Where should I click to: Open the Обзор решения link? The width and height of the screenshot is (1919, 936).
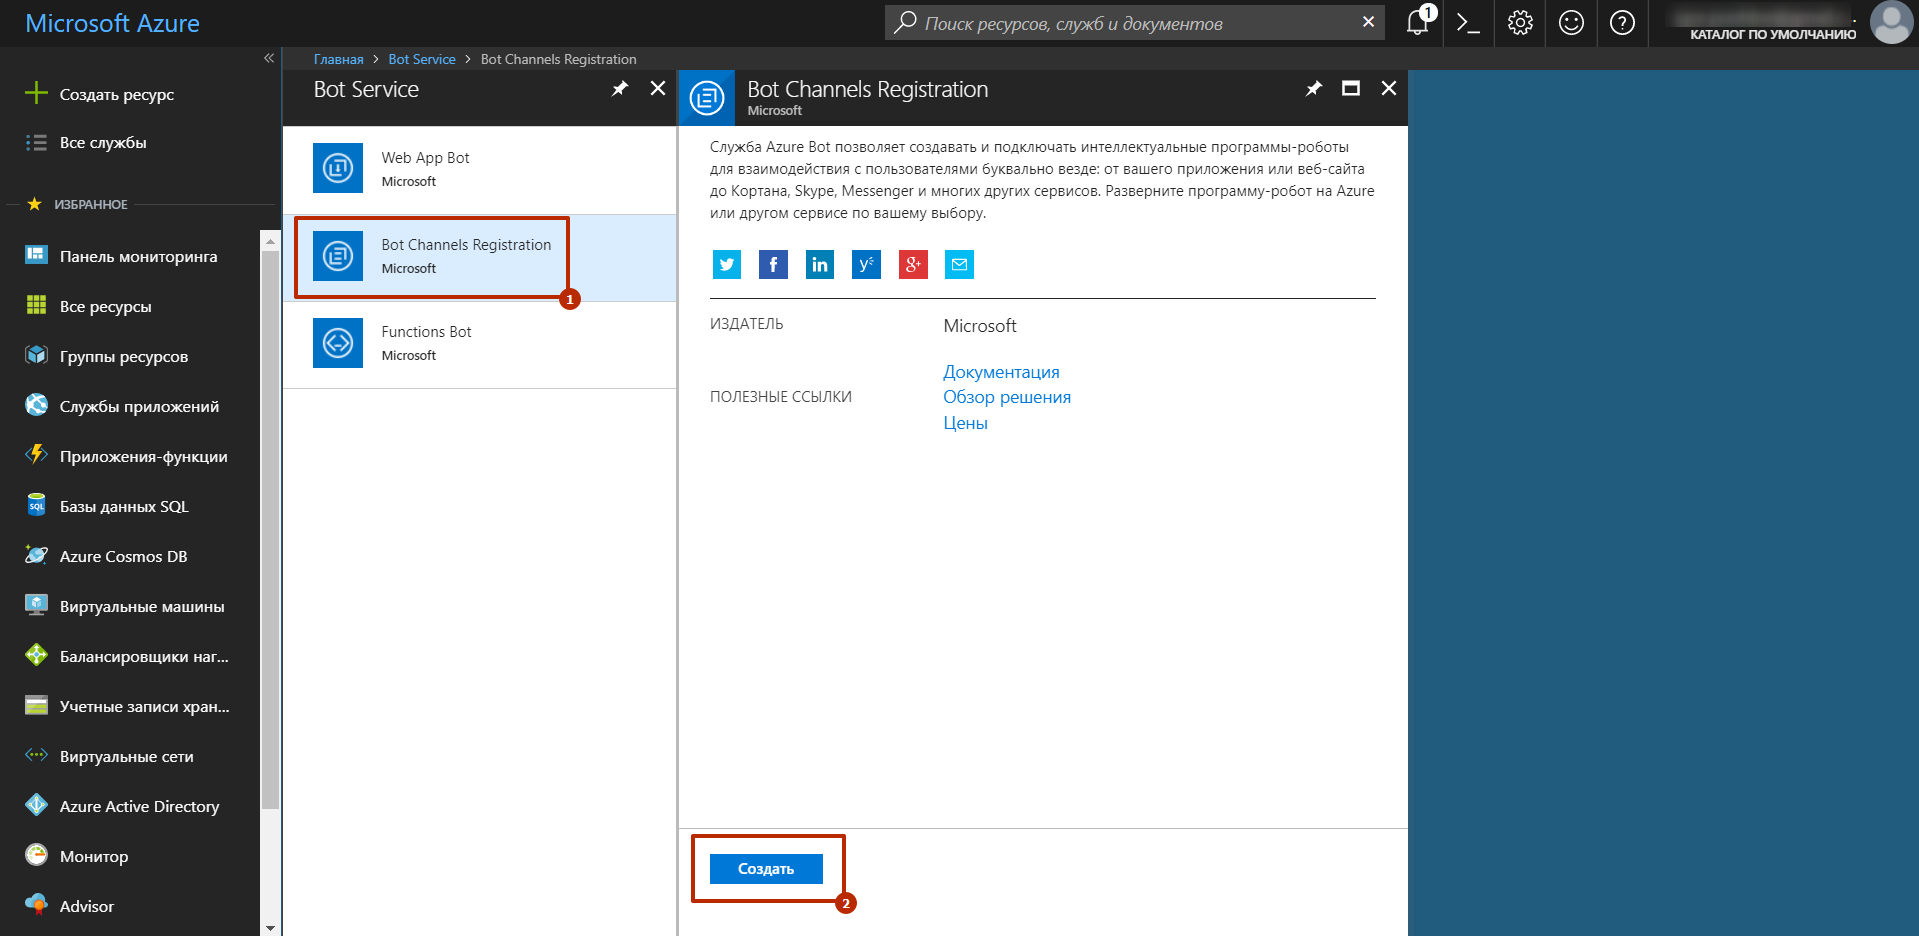1007,397
